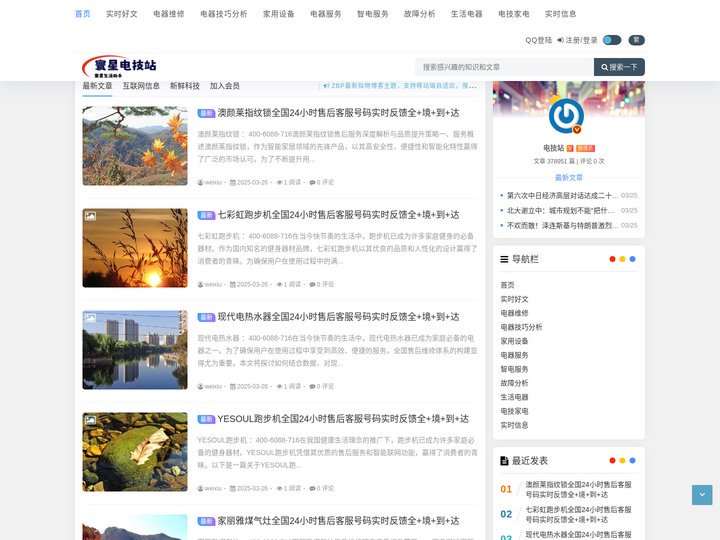This screenshot has width=720, height=540.
Task: Open recent post 02 七彩虹跑步机
Action: pyautogui.click(x=579, y=514)
